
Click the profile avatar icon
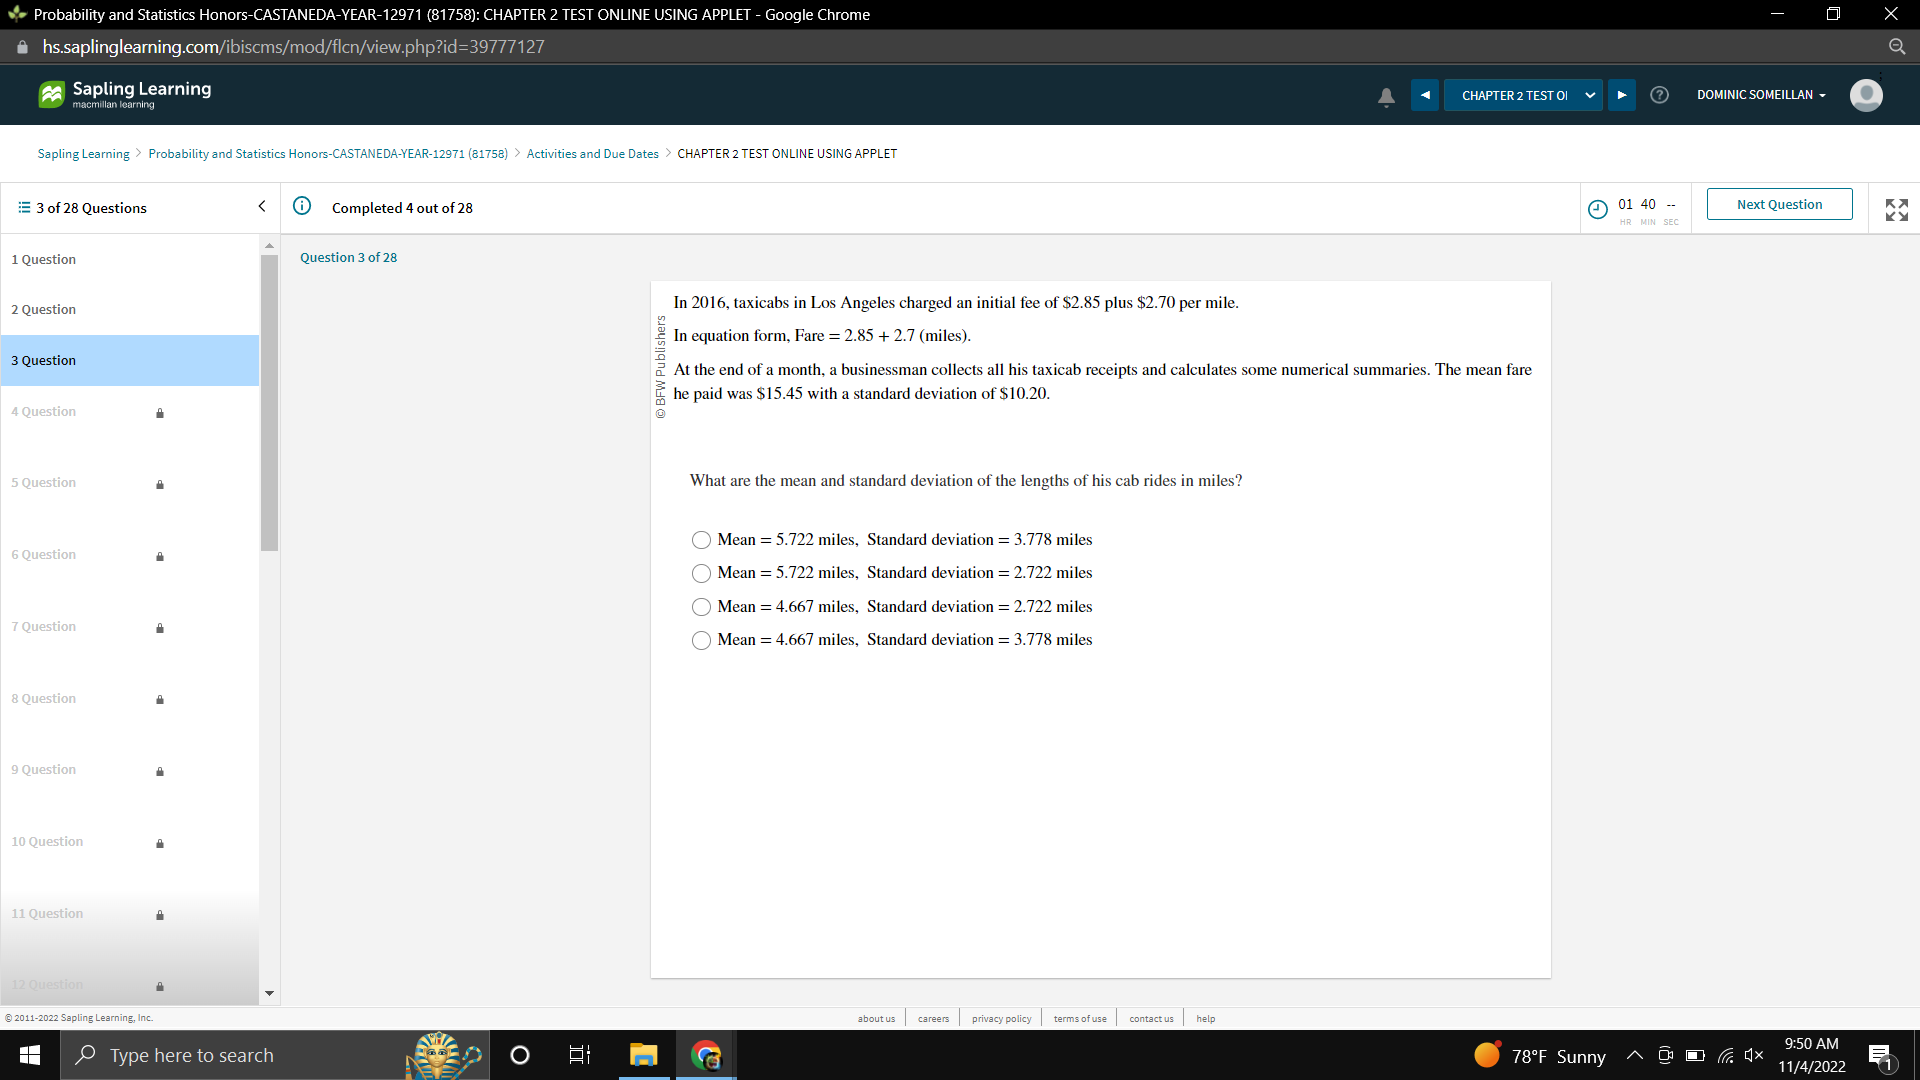[x=1866, y=95]
